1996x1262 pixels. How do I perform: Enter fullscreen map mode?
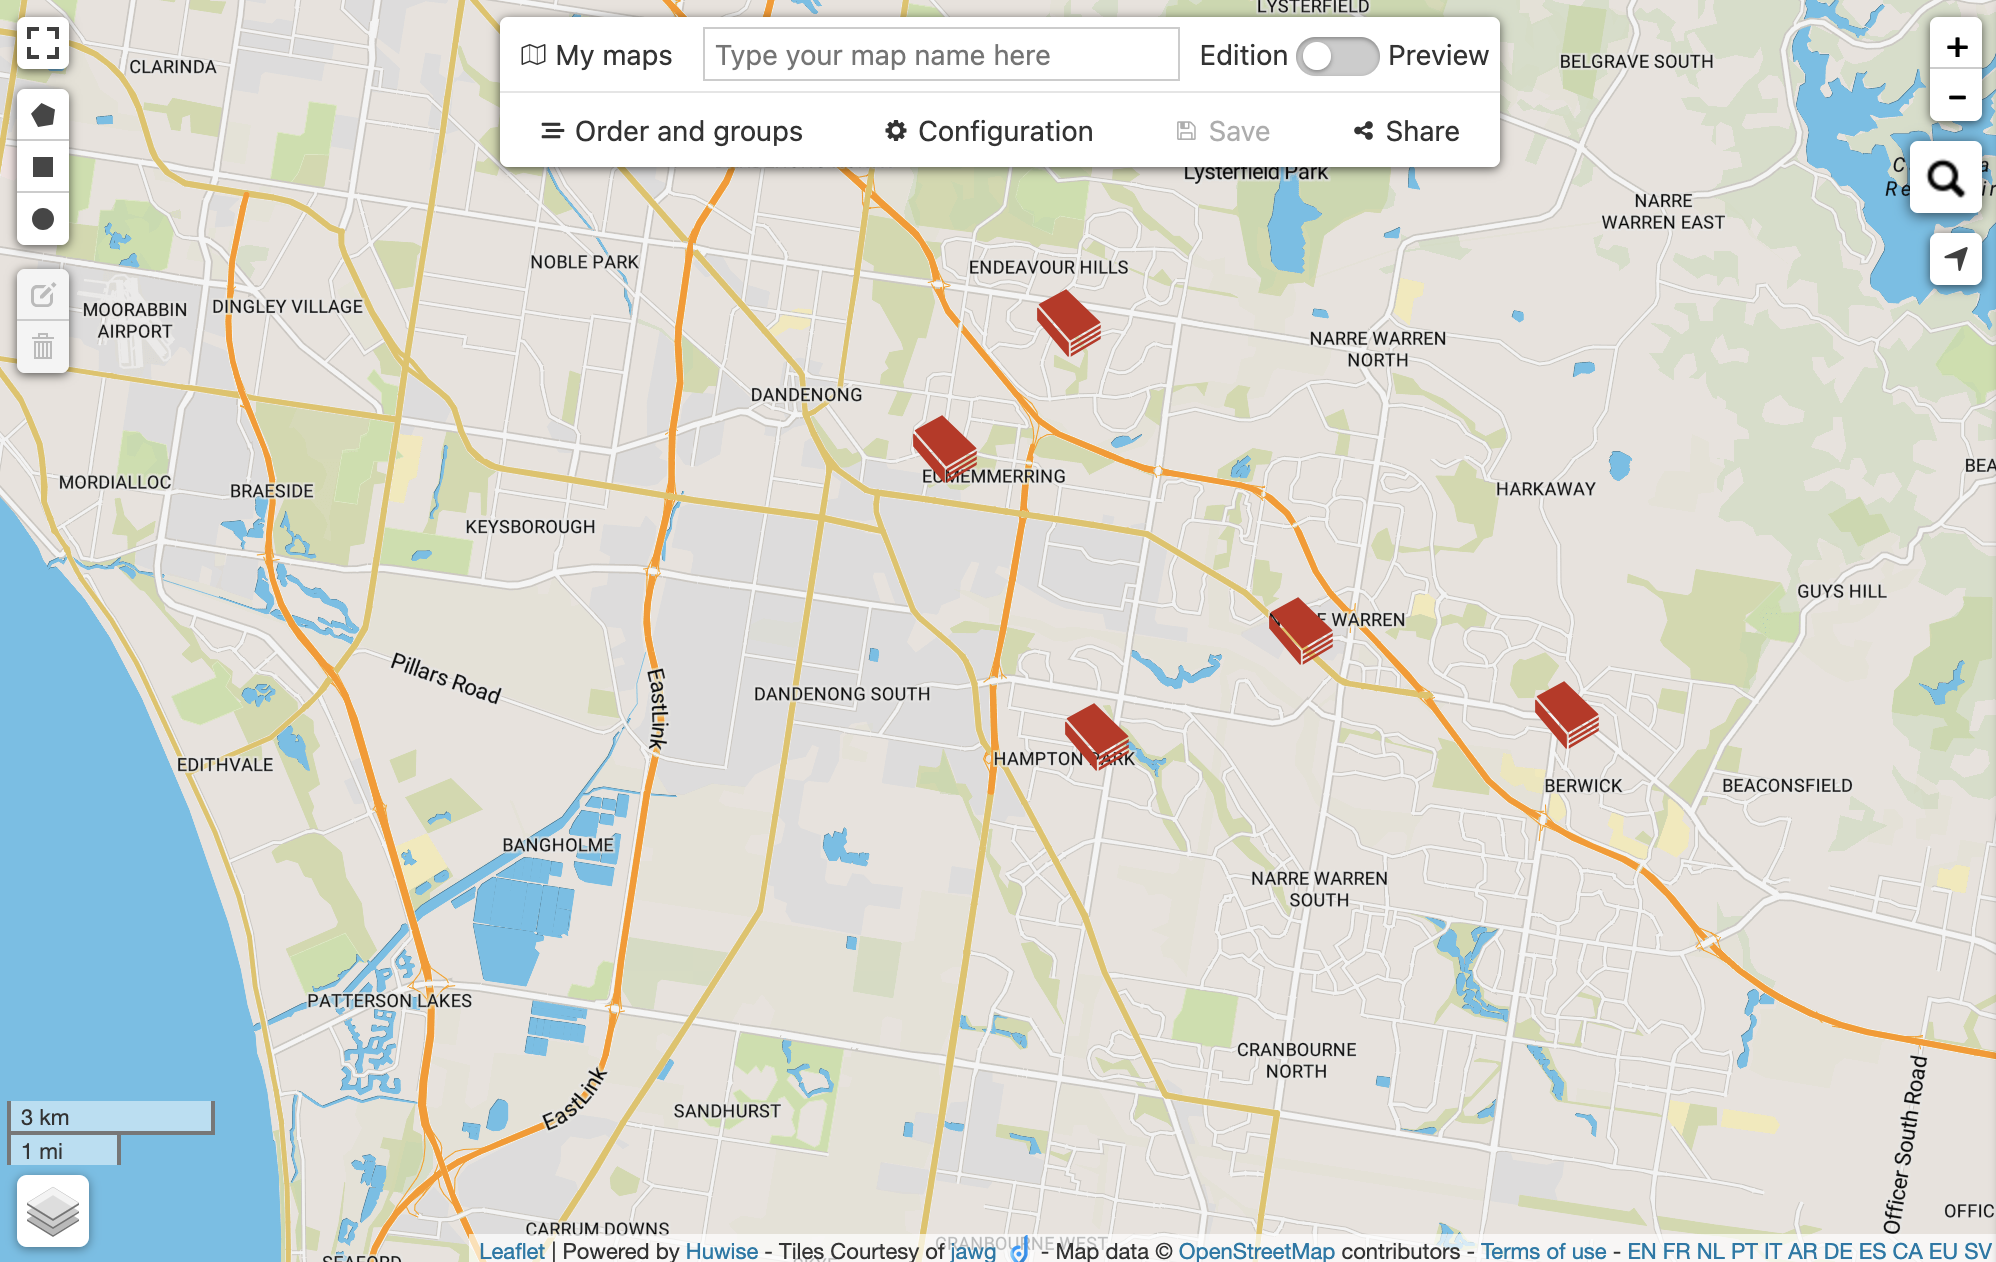(43, 43)
